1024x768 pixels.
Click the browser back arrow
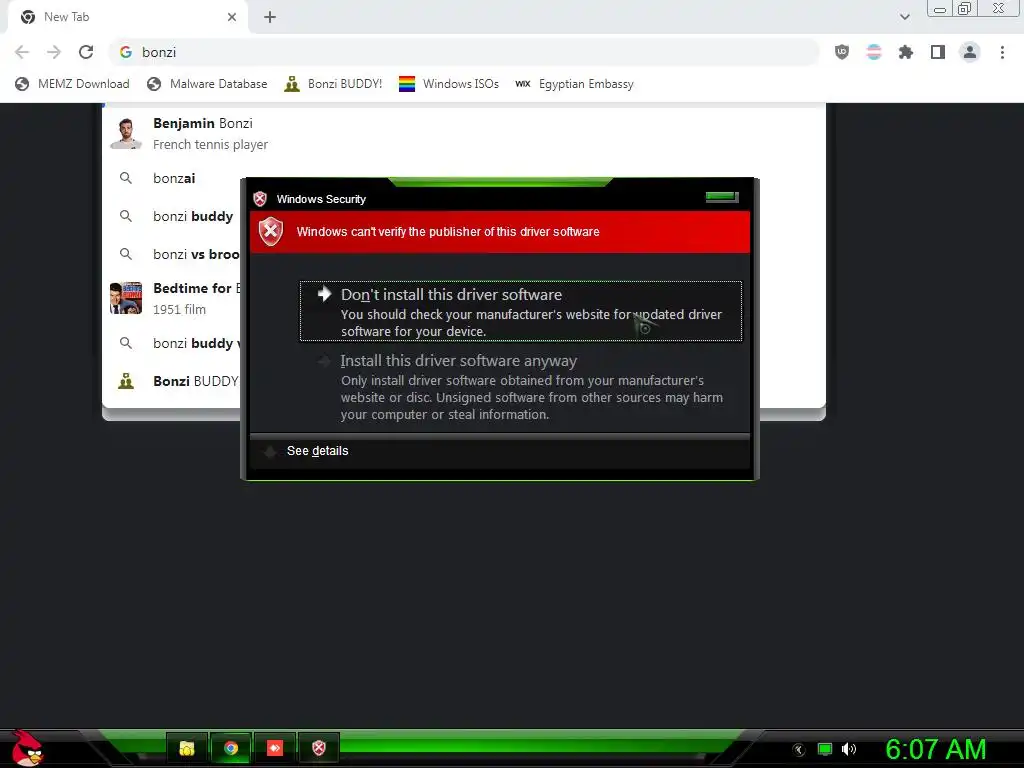[x=22, y=52]
